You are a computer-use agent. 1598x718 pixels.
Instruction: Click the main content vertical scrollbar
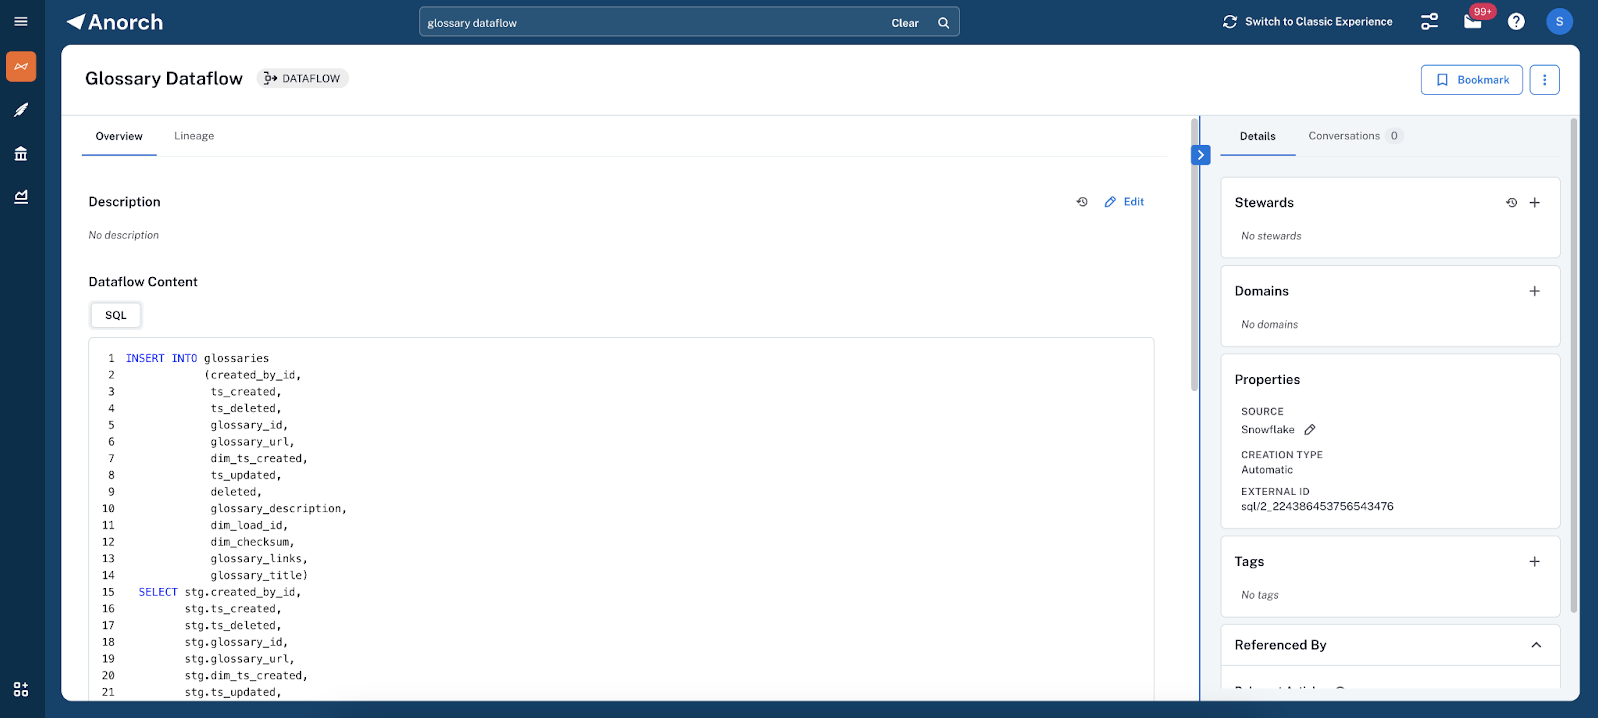pos(1194,255)
